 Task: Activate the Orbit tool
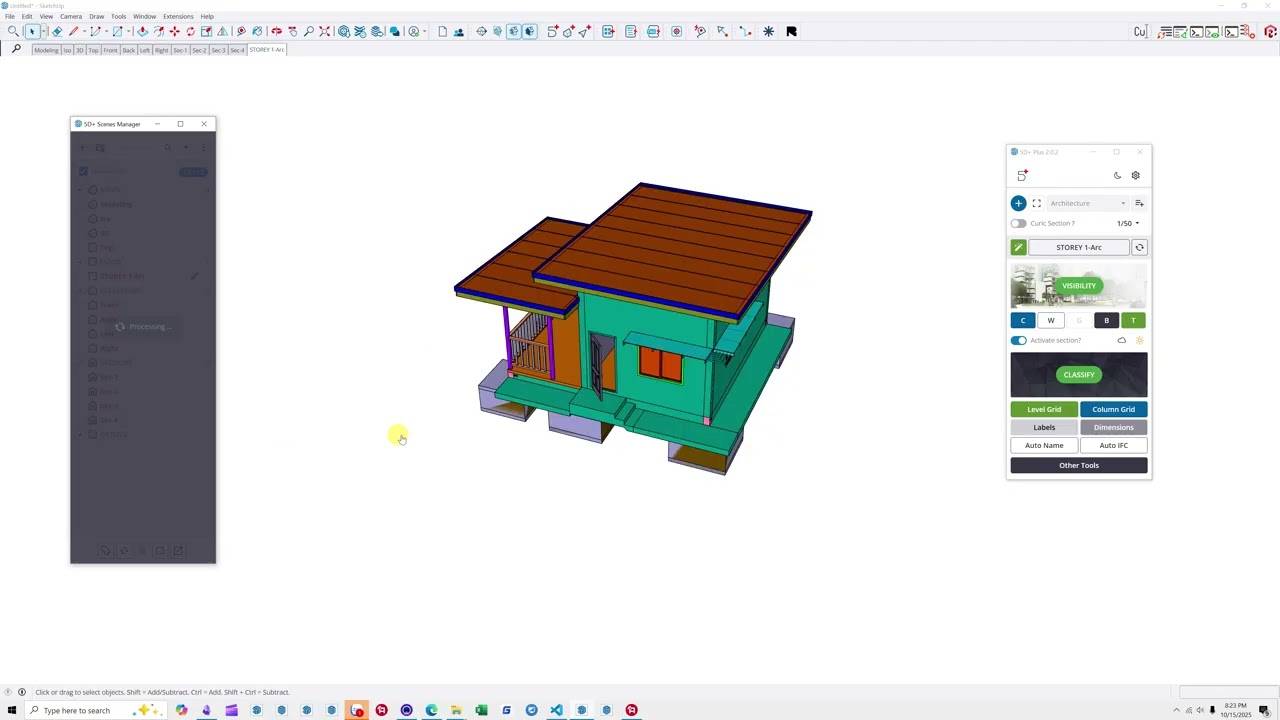tap(276, 31)
